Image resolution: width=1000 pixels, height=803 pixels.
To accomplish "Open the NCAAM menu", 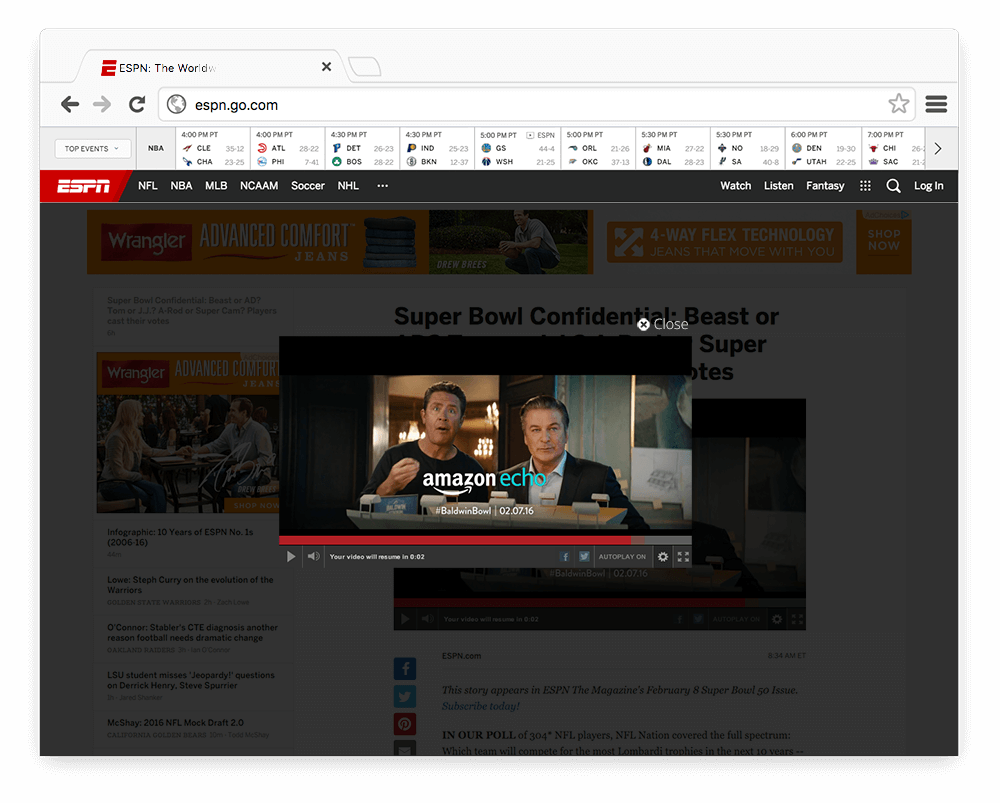I will pyautogui.click(x=259, y=186).
